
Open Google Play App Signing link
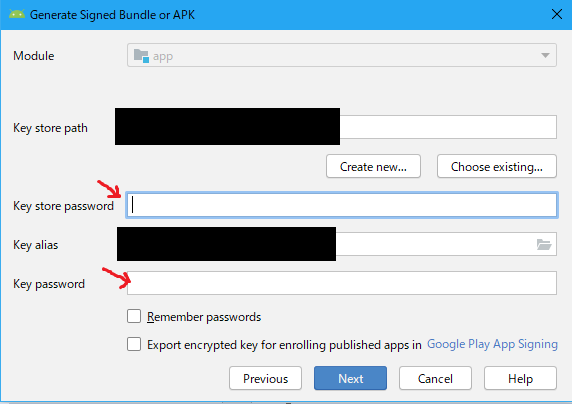click(x=492, y=344)
